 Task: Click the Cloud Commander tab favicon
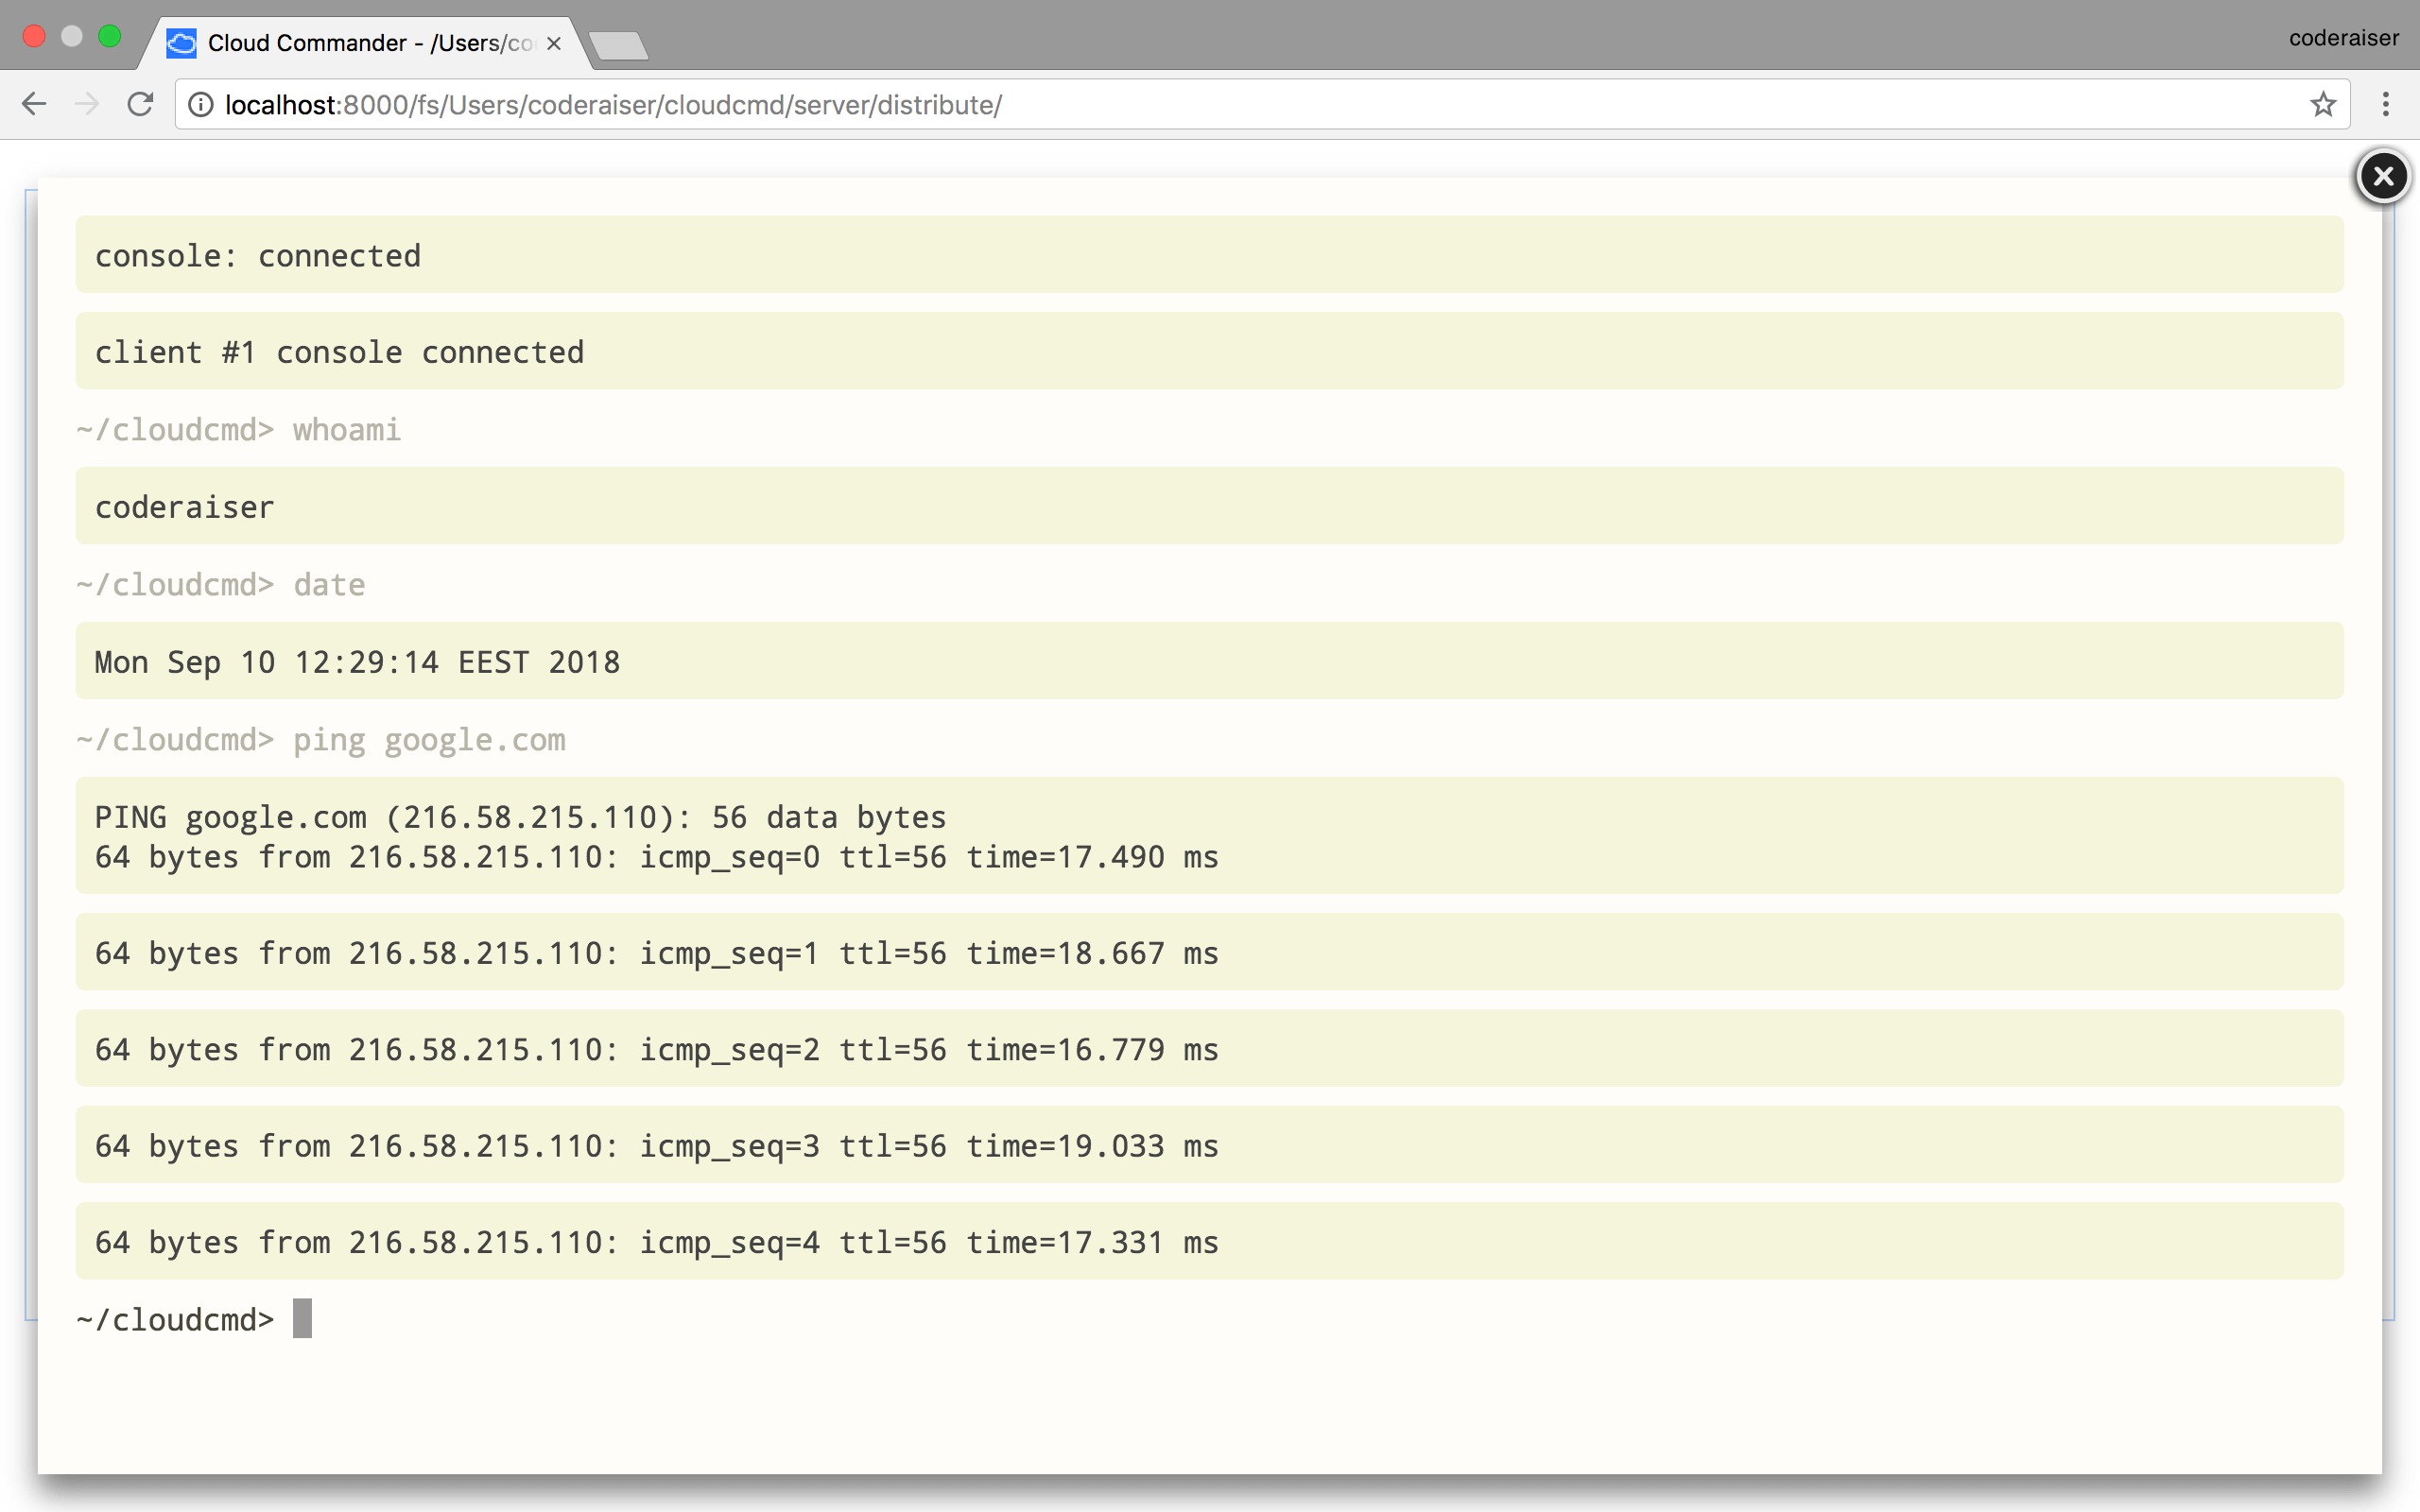pos(181,43)
